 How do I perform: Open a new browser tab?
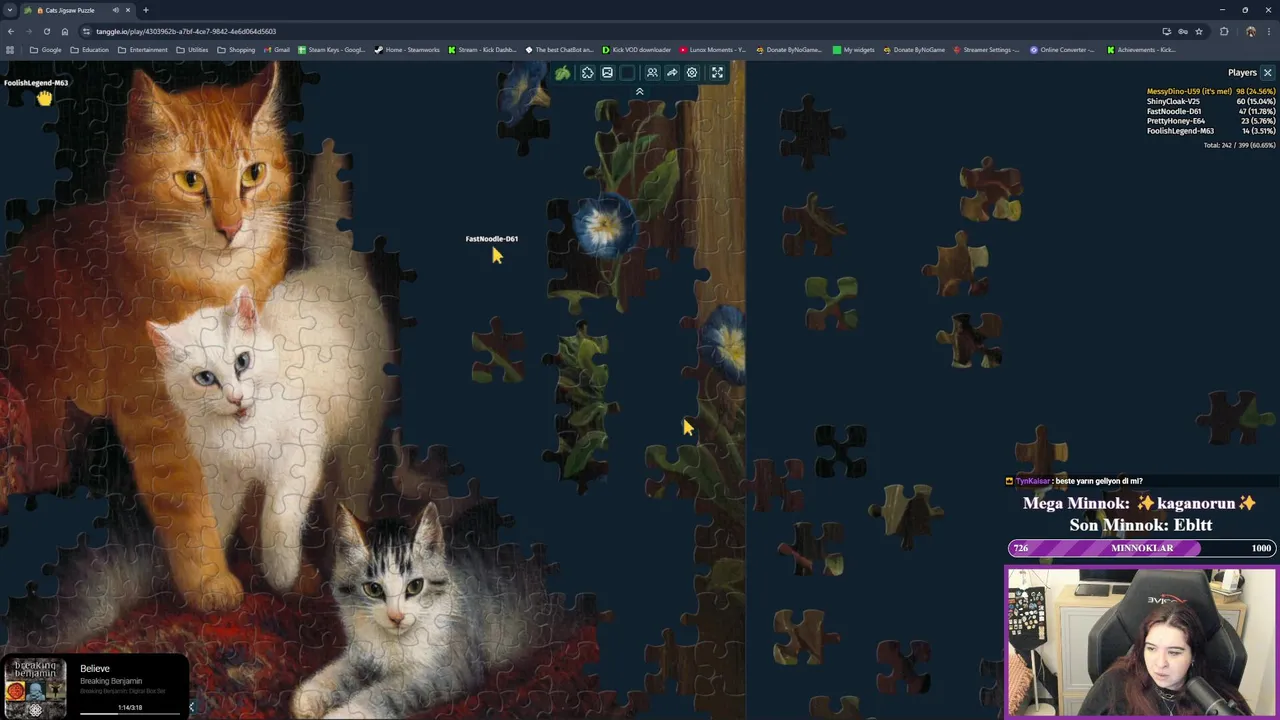click(146, 10)
